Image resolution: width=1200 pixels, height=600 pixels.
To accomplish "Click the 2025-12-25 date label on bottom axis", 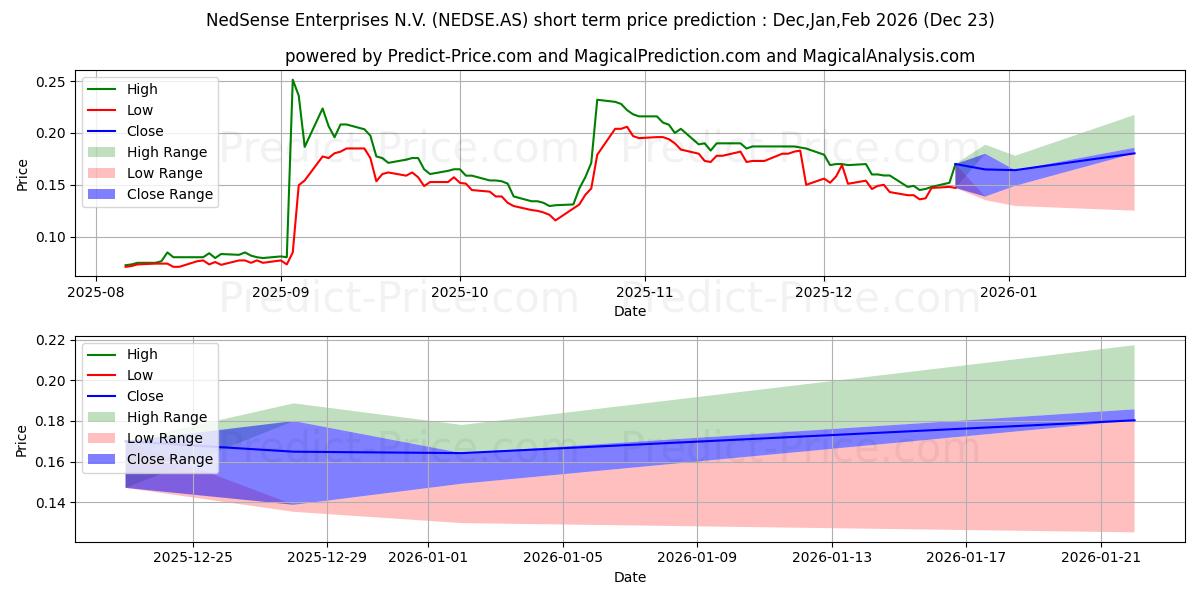I will click(x=193, y=558).
